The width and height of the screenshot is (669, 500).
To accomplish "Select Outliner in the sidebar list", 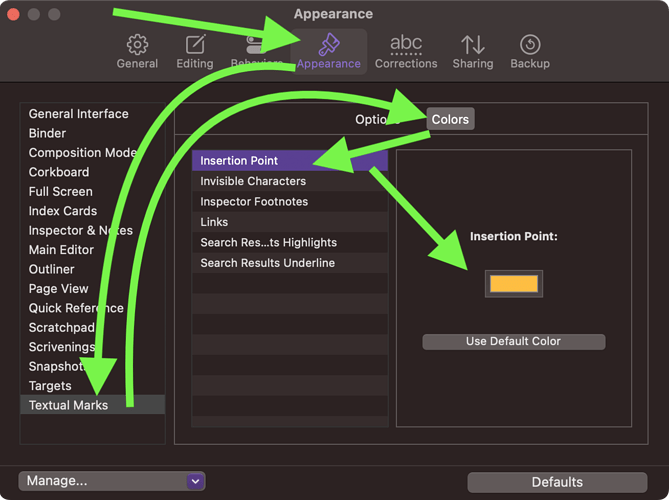I will coord(93,270).
